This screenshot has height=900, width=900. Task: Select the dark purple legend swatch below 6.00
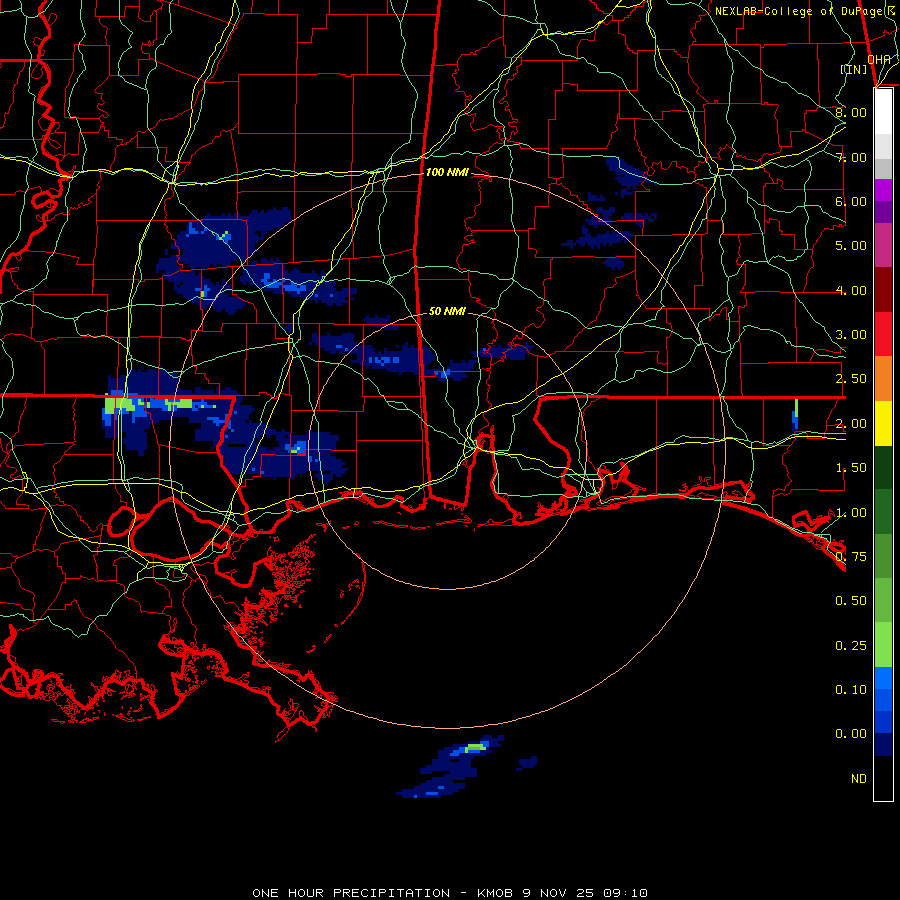pyautogui.click(x=883, y=212)
